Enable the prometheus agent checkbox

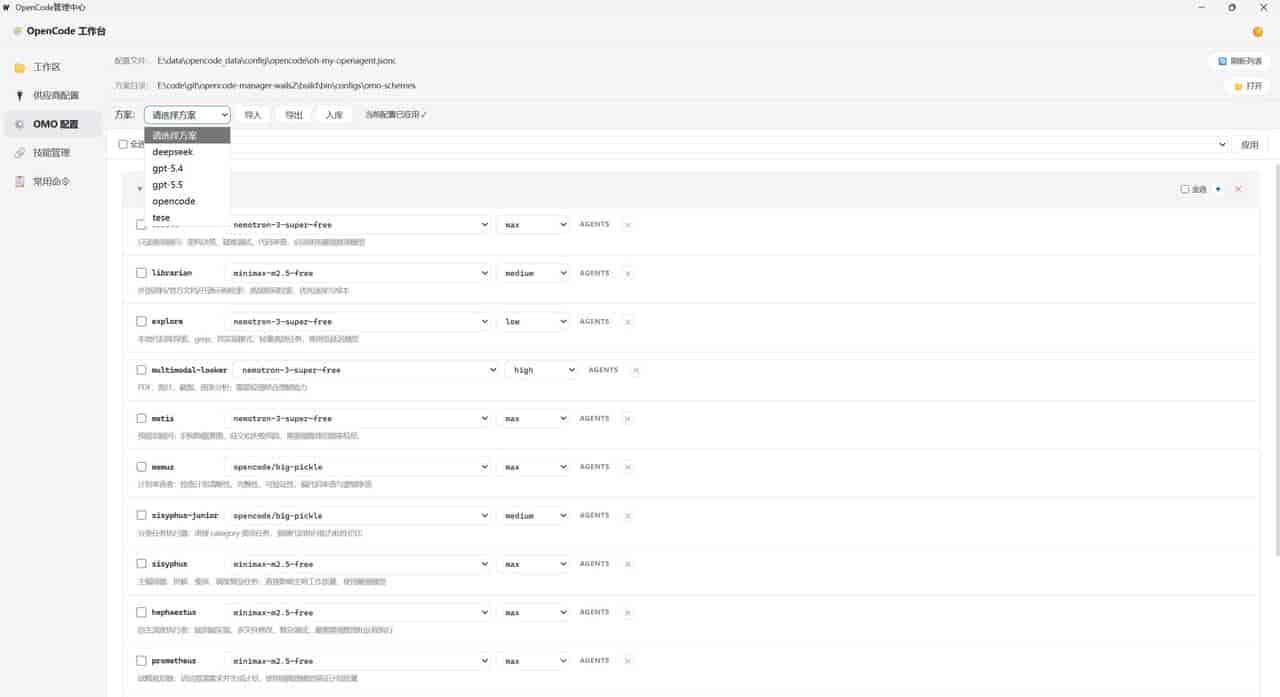pos(141,661)
